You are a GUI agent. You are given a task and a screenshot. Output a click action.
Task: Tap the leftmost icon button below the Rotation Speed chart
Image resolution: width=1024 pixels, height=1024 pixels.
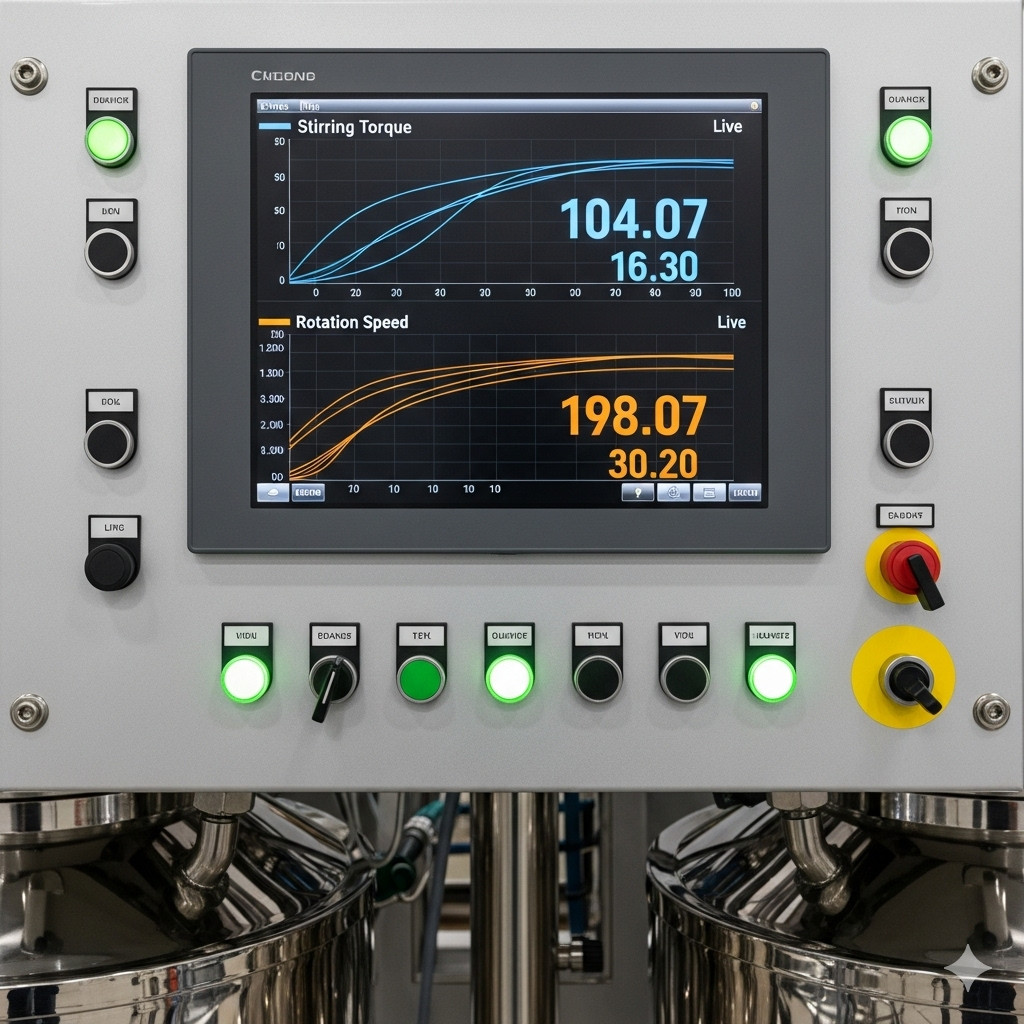point(272,492)
